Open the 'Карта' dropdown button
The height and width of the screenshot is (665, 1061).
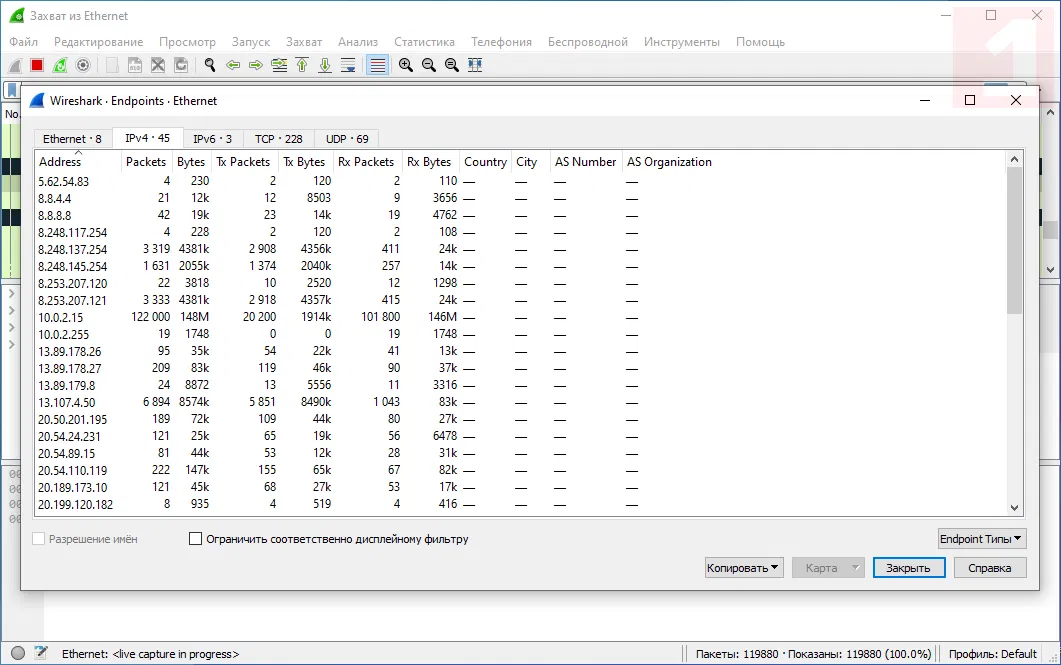pos(829,568)
